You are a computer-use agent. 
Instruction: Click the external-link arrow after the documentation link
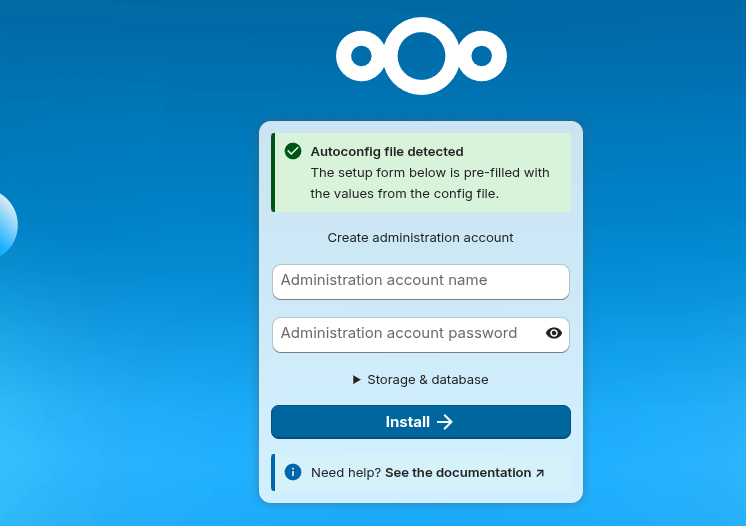click(x=540, y=473)
